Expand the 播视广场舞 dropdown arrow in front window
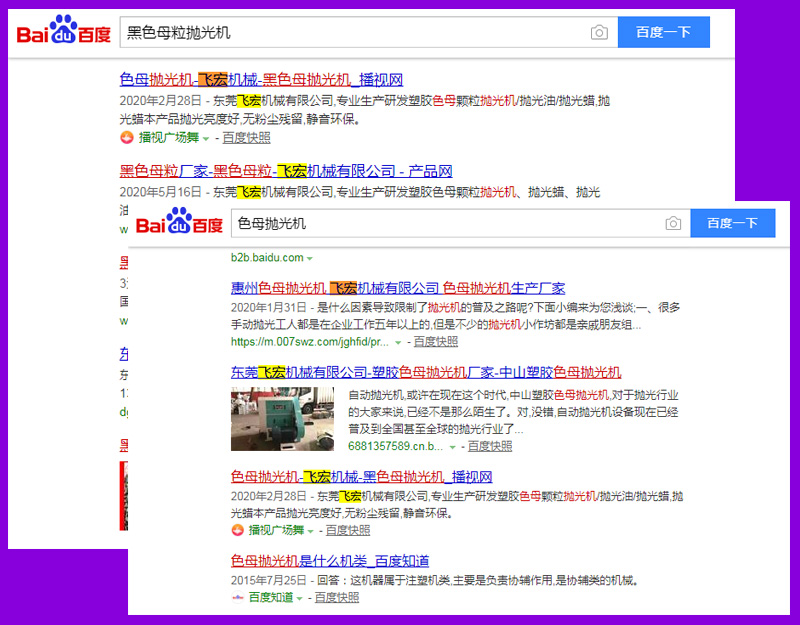This screenshot has height=625, width=800. click(x=310, y=532)
